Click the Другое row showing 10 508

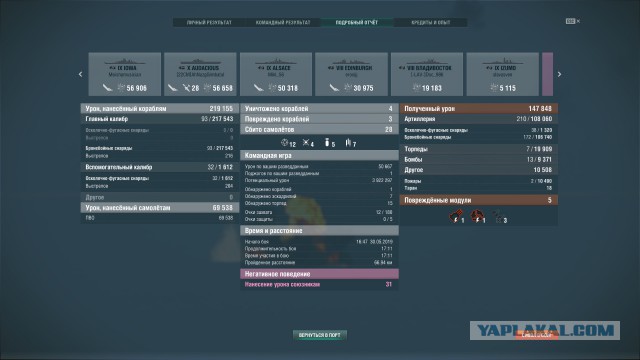tap(478, 170)
